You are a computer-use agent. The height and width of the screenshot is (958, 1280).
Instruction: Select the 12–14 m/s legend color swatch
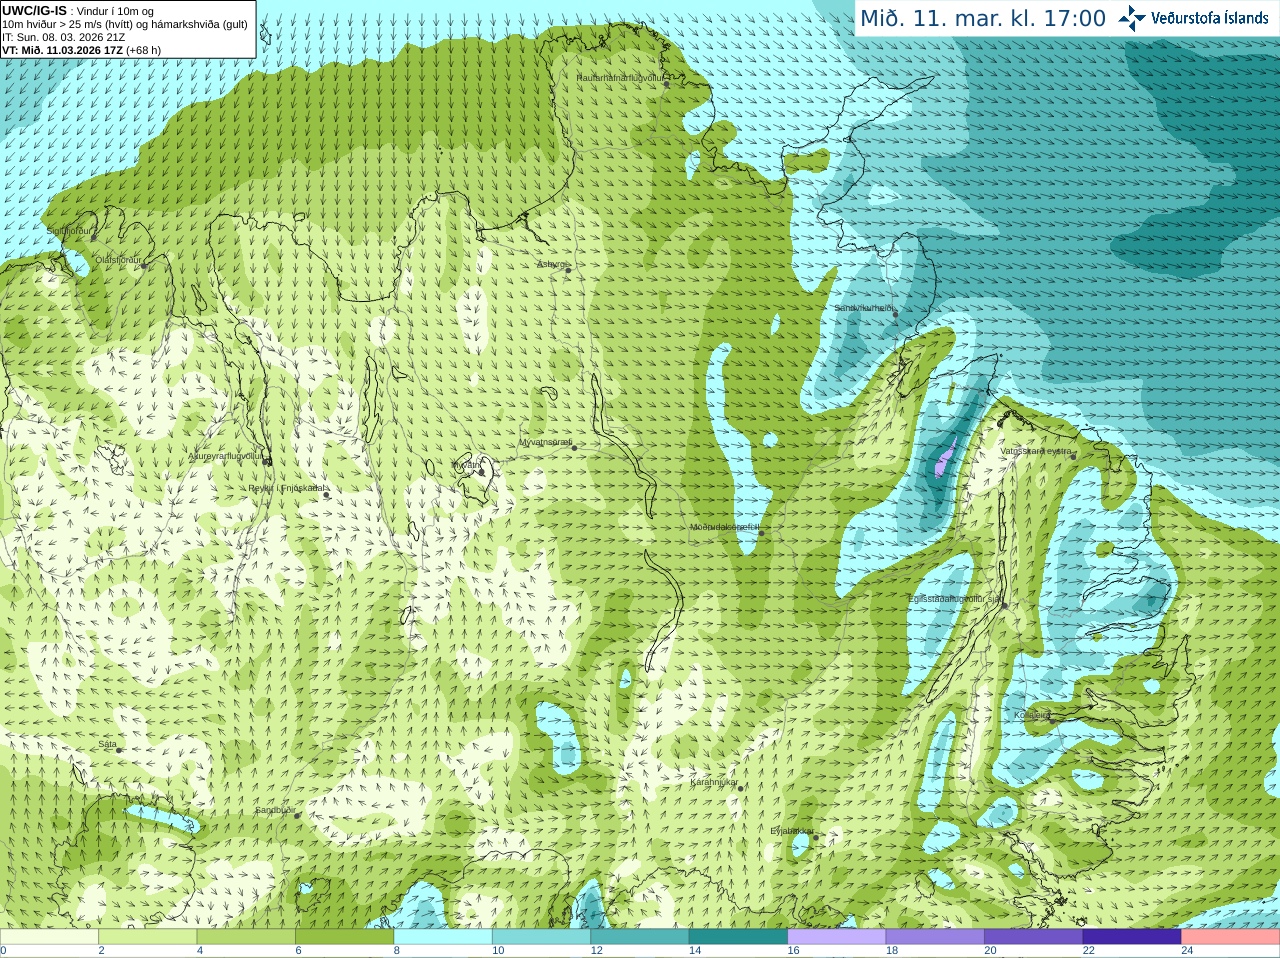[640, 937]
